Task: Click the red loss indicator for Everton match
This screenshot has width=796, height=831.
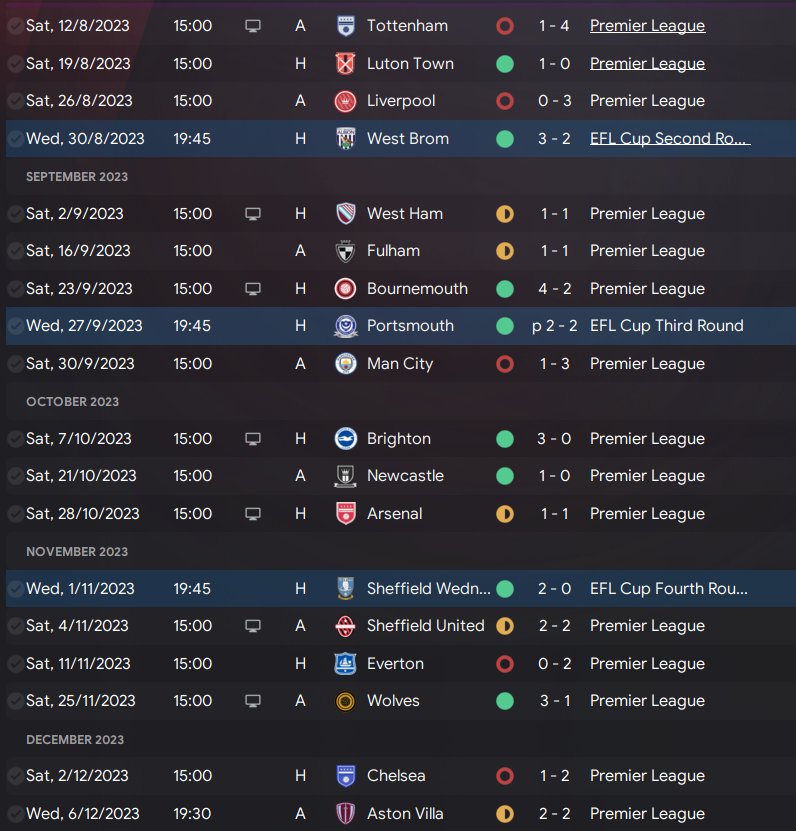Action: coord(505,664)
